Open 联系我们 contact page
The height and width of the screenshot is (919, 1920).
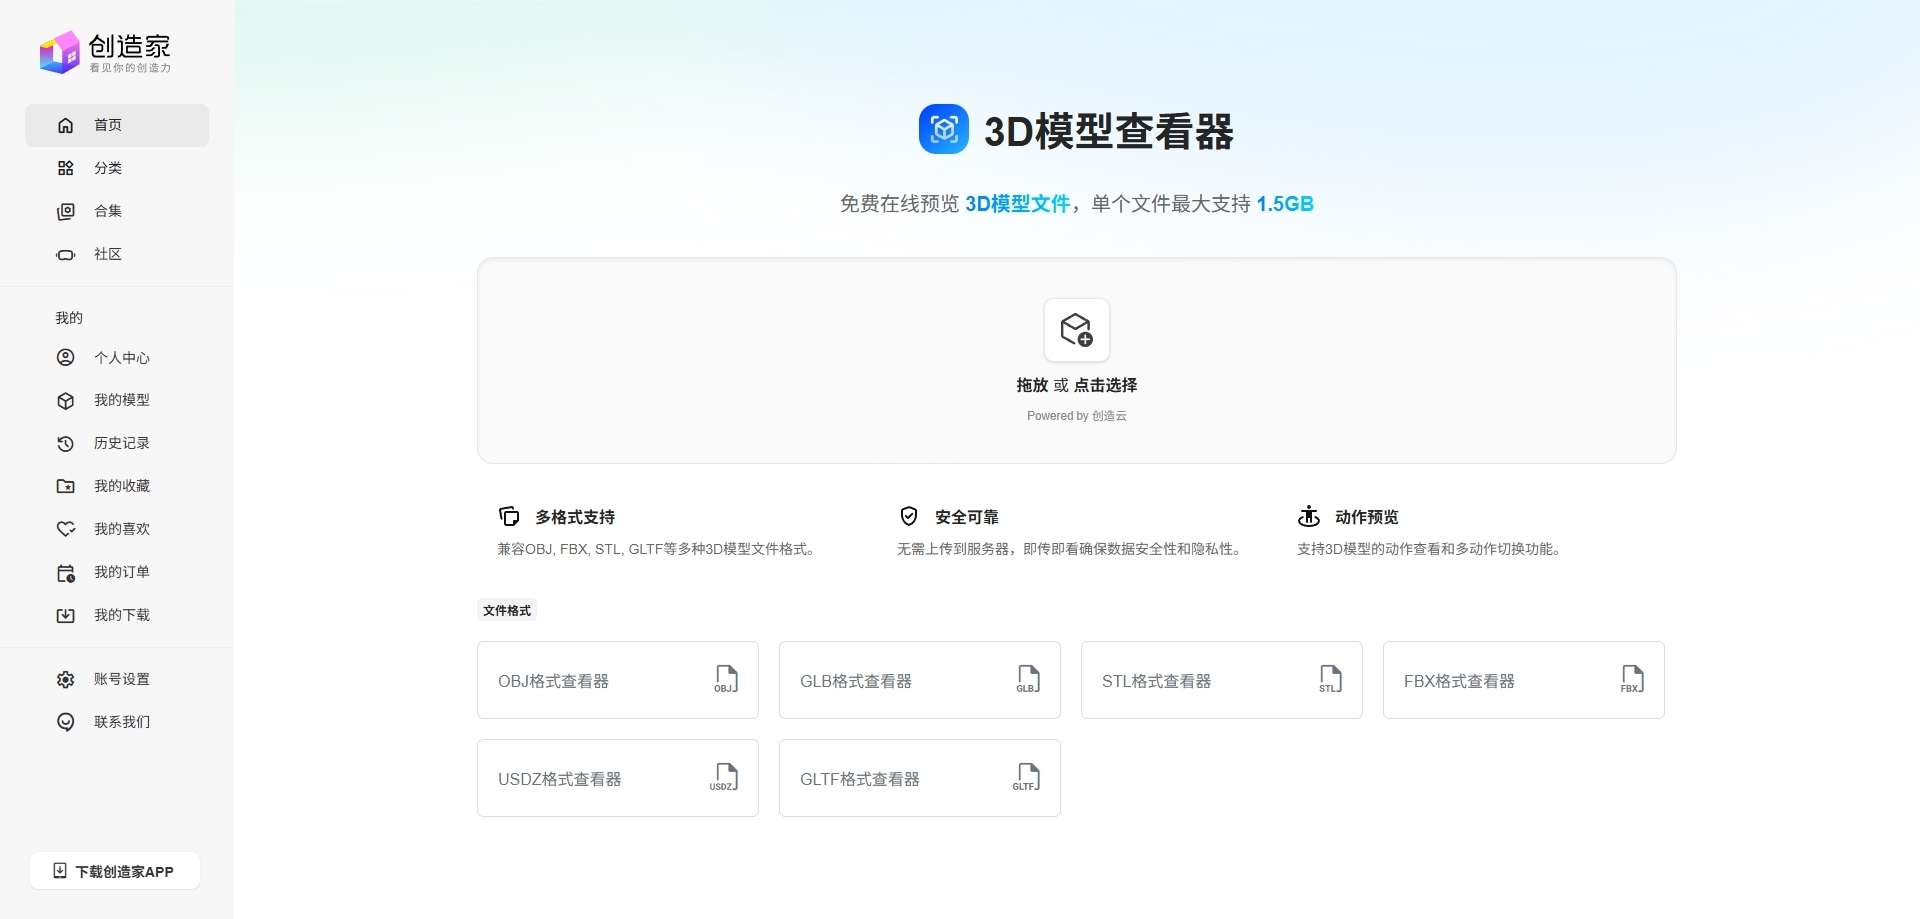[x=121, y=722]
